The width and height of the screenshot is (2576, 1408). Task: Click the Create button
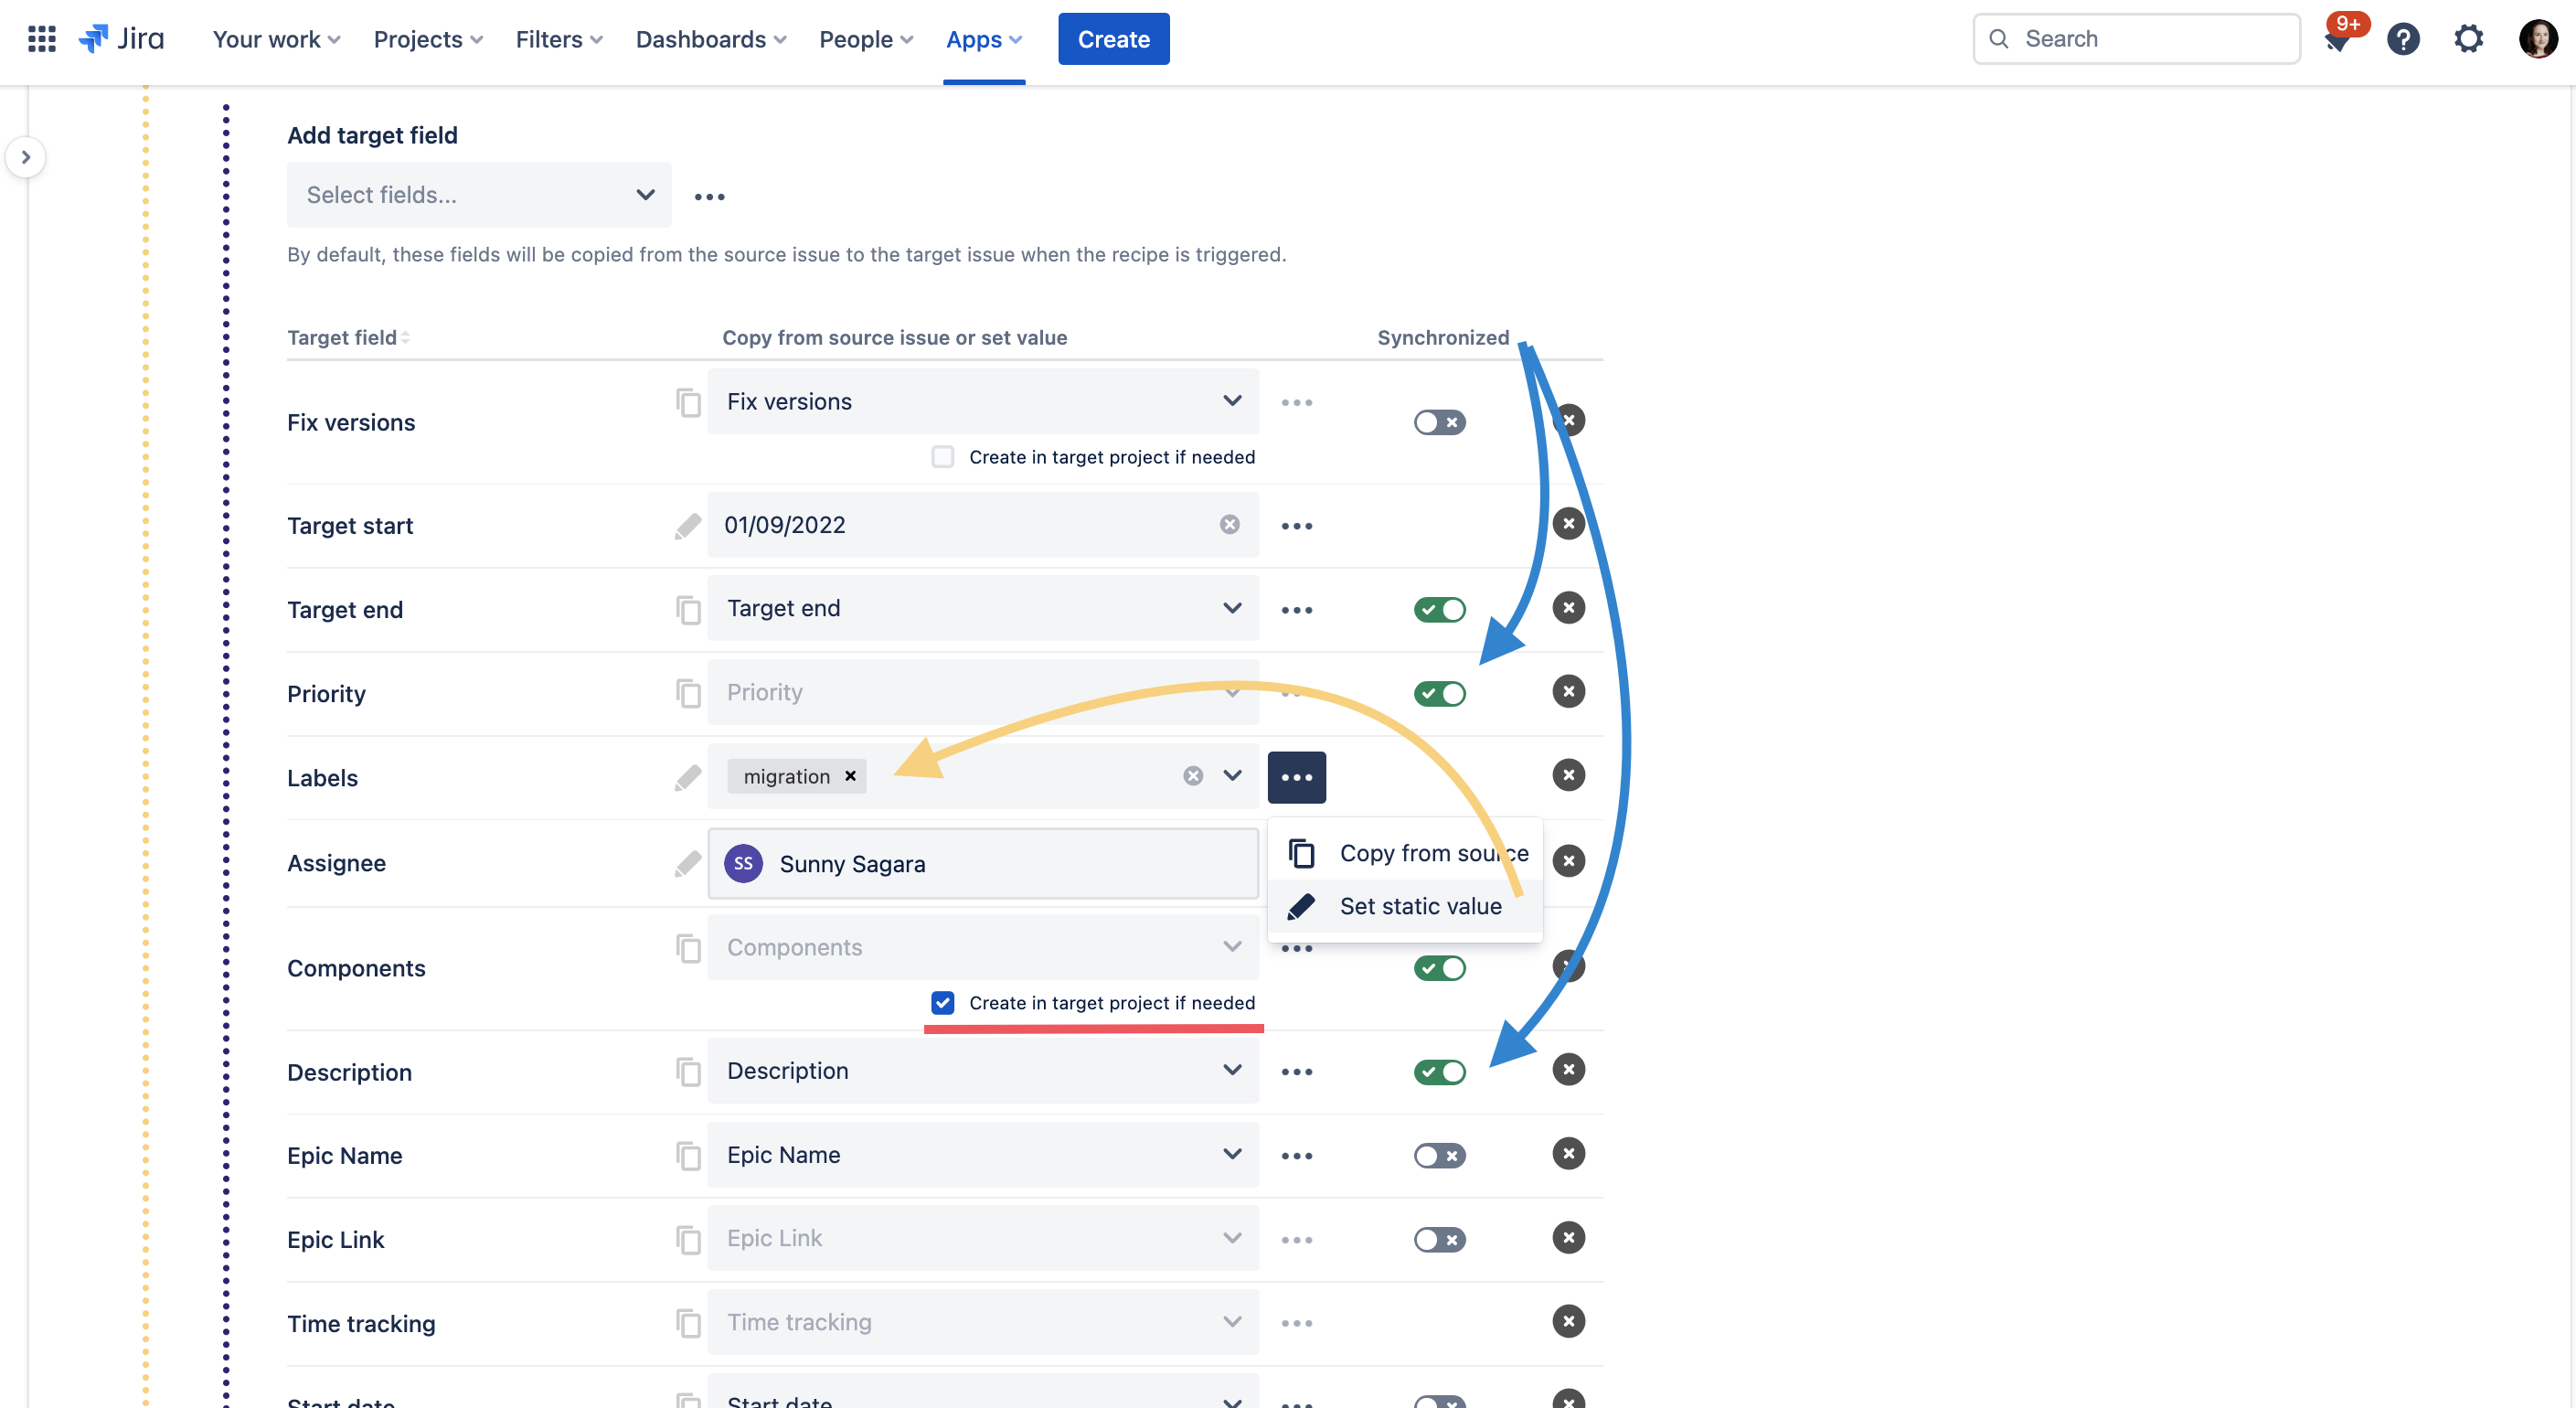point(1113,39)
